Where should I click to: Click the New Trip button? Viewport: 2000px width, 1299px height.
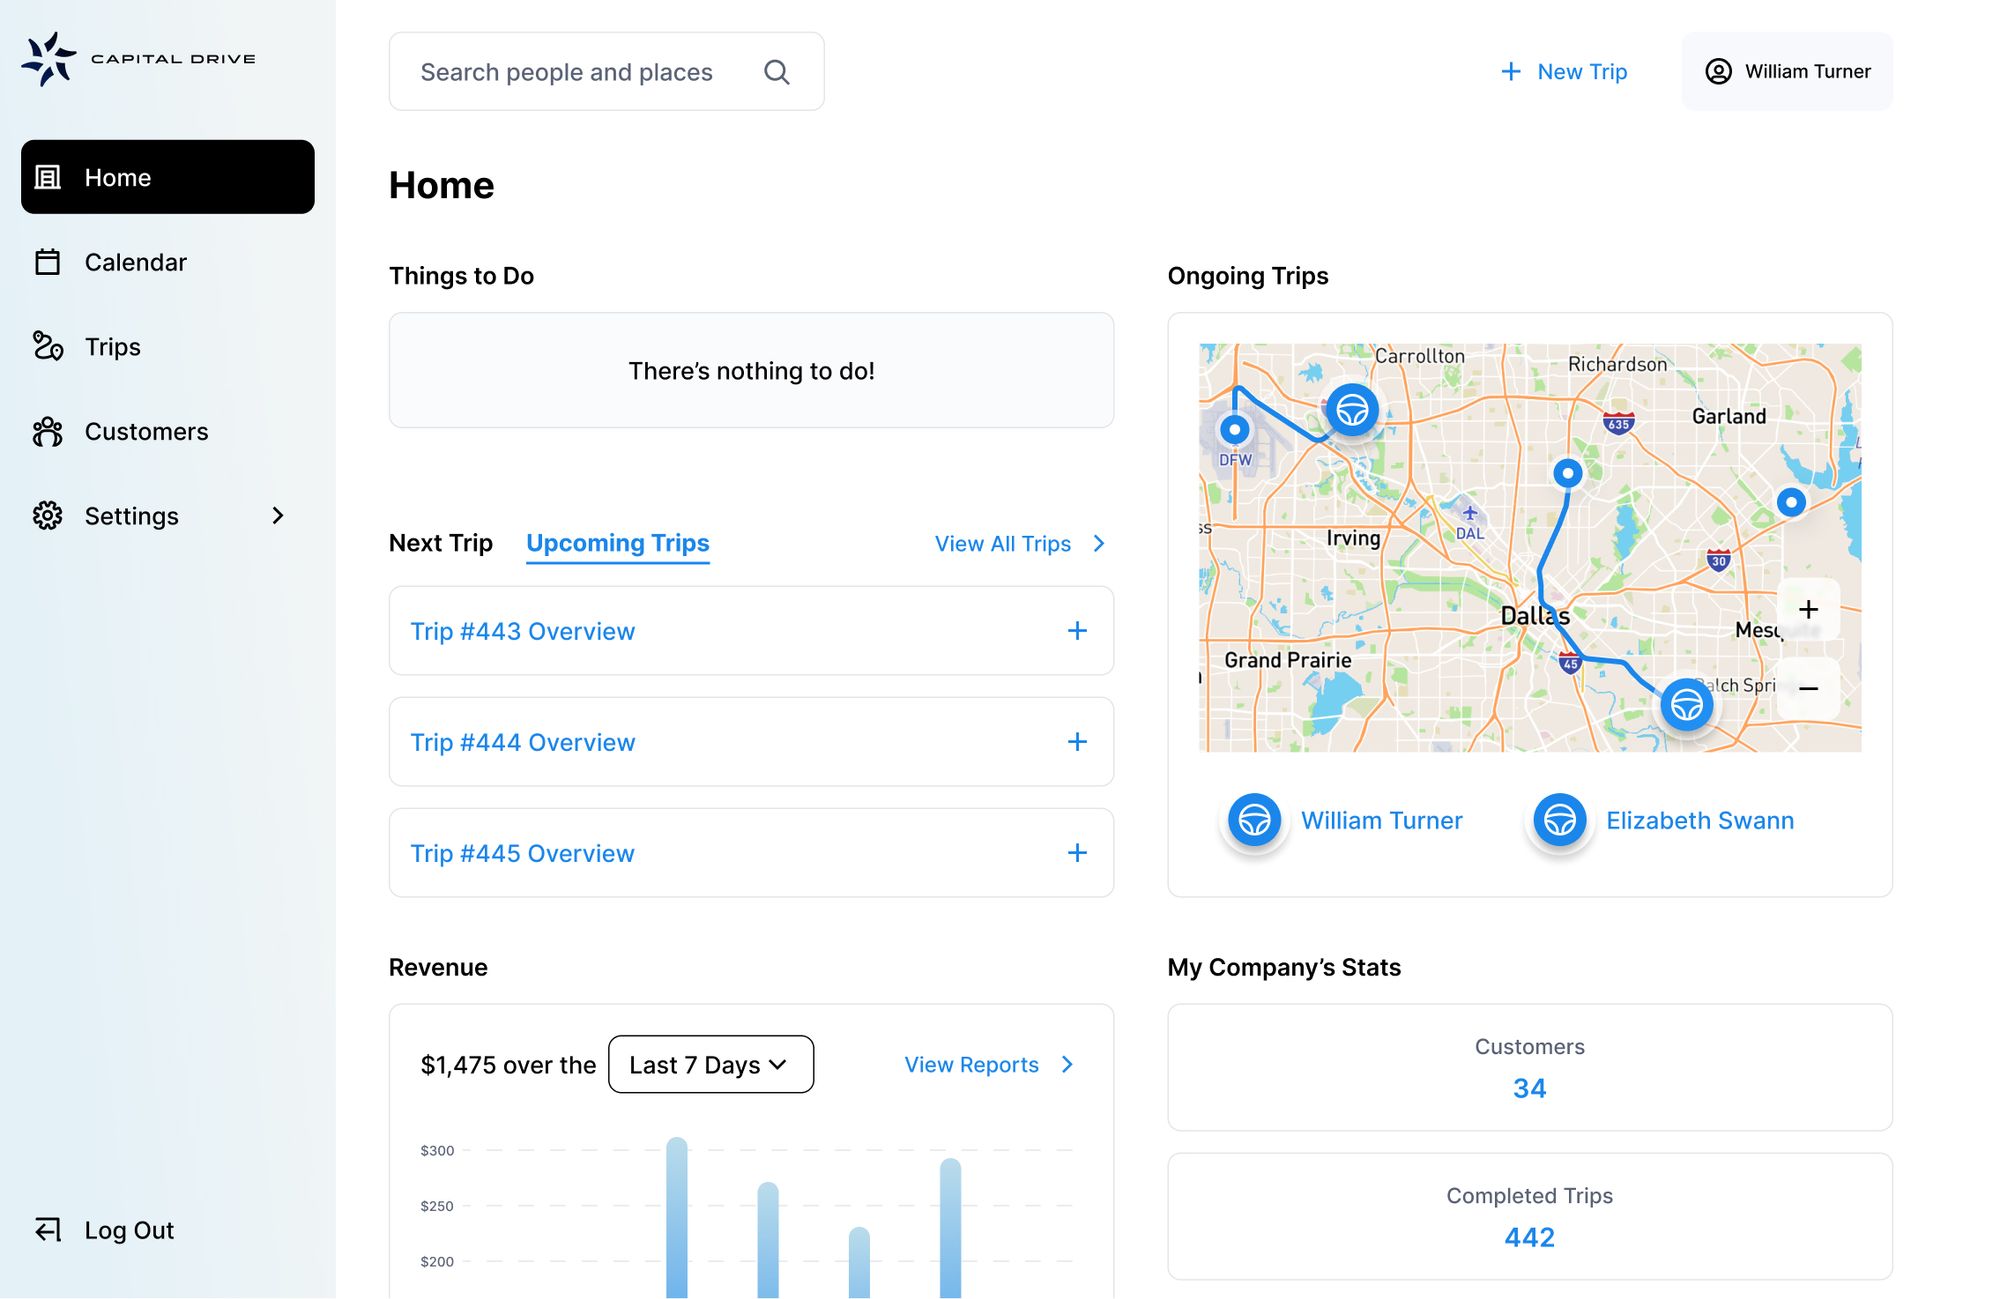[1564, 72]
